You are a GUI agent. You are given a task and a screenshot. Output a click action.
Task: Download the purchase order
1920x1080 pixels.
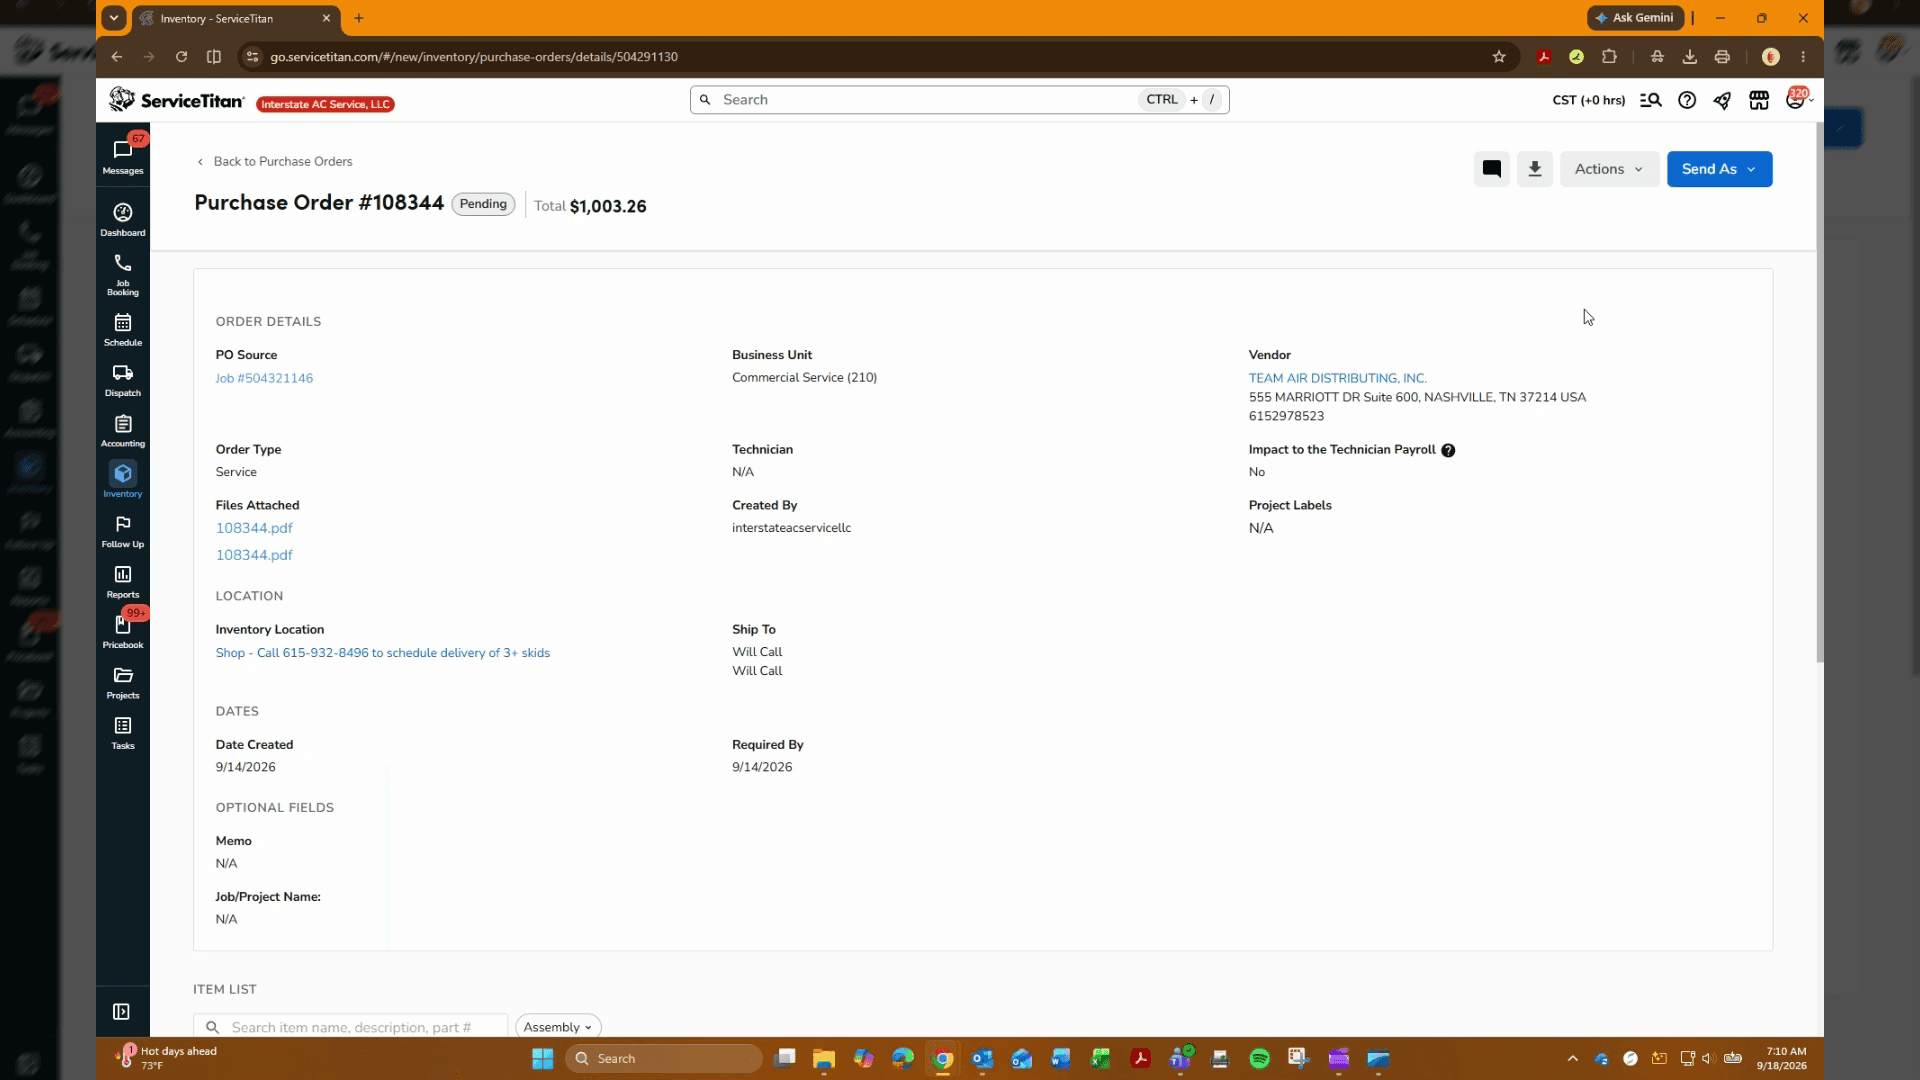1535,169
